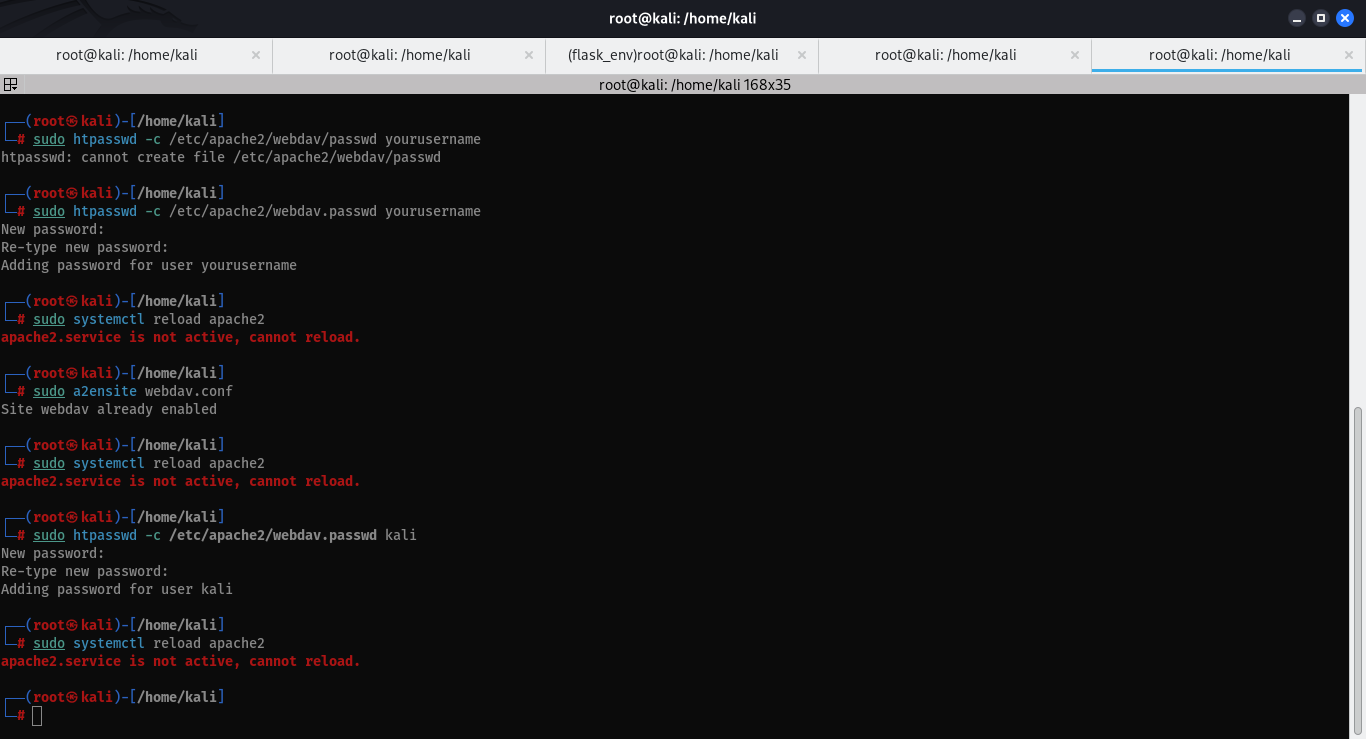Close the active fifth terminal tab
This screenshot has height=739, width=1366.
(x=1348, y=55)
